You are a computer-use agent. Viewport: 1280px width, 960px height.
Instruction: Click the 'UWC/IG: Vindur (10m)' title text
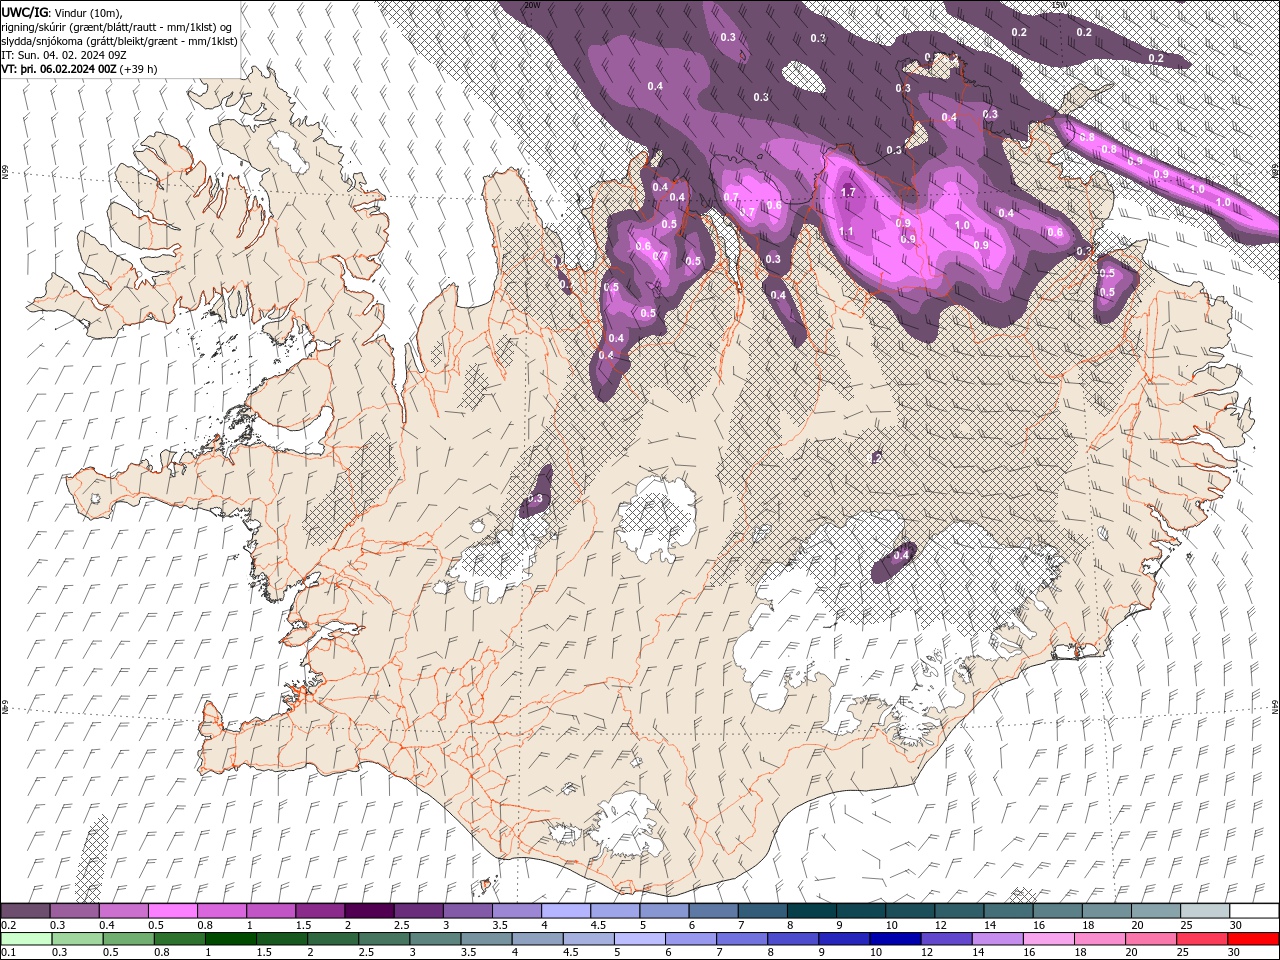pyautogui.click(x=62, y=12)
